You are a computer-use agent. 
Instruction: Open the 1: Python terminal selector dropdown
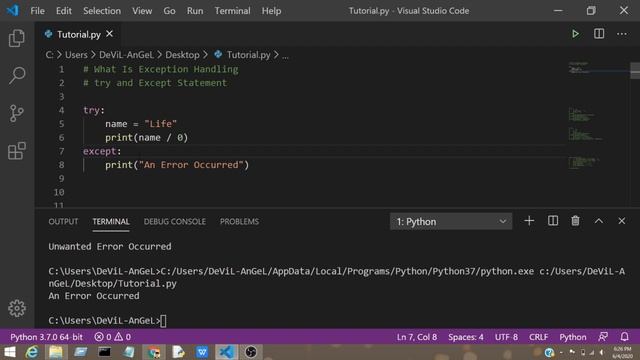451,221
